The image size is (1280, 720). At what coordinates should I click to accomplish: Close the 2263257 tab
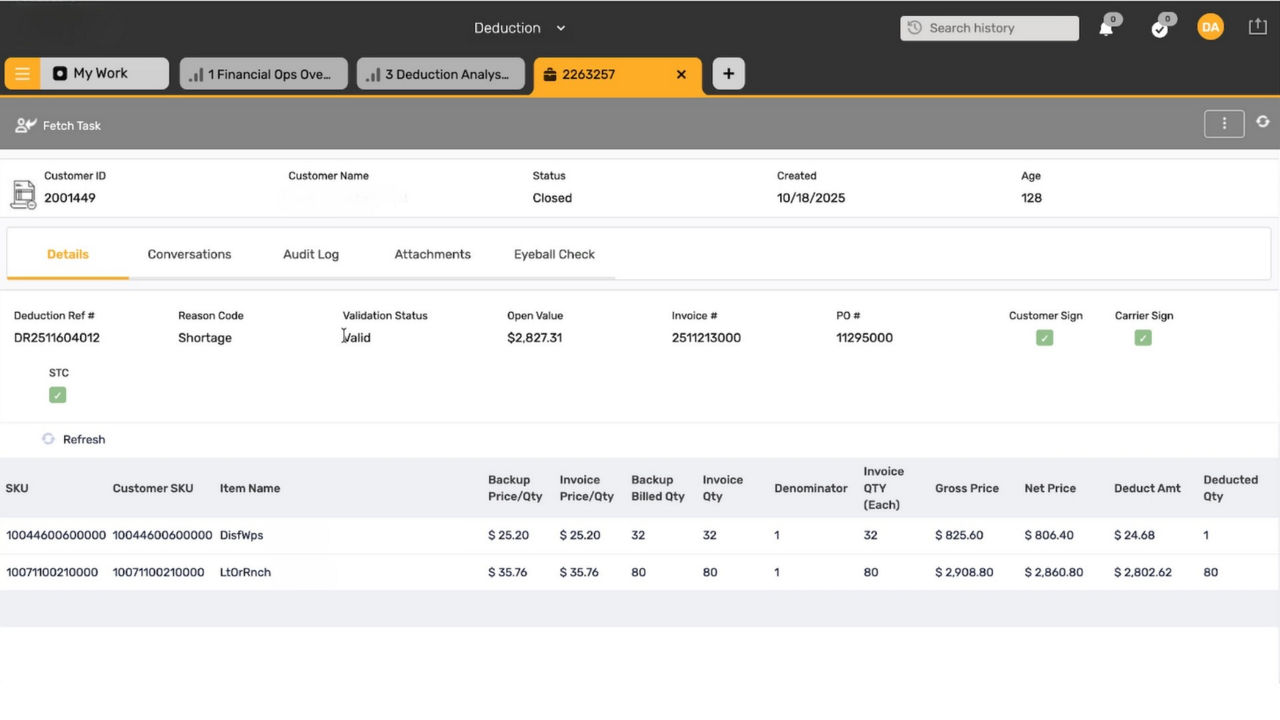click(x=681, y=74)
